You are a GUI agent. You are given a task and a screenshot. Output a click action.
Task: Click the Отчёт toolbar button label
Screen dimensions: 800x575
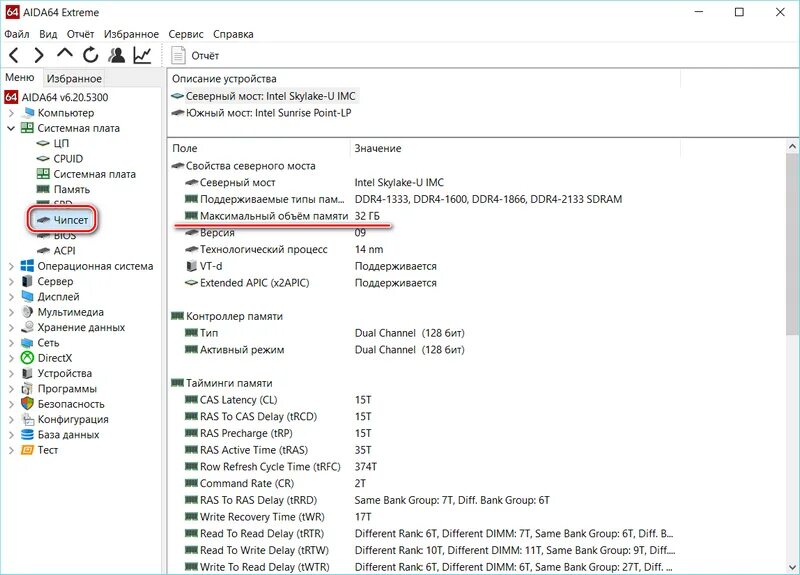click(205, 56)
